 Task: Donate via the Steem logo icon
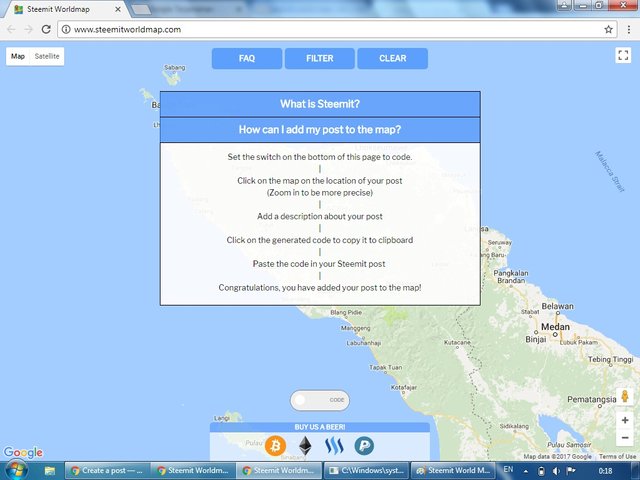334,445
